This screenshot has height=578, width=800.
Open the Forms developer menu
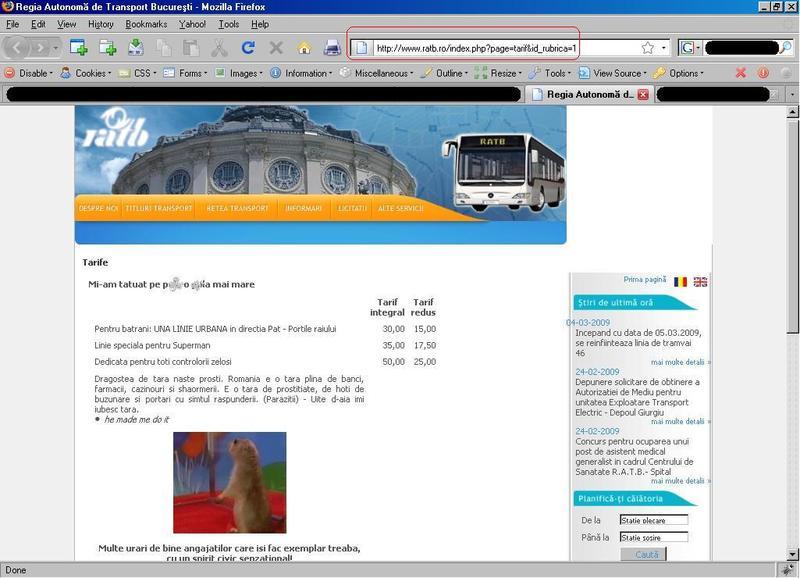[x=186, y=73]
